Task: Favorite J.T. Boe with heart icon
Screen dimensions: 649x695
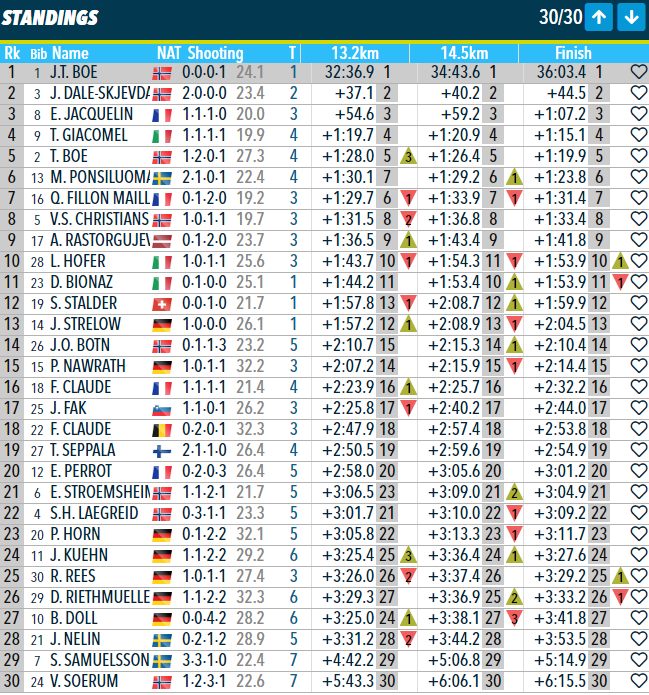Action: (x=639, y=72)
